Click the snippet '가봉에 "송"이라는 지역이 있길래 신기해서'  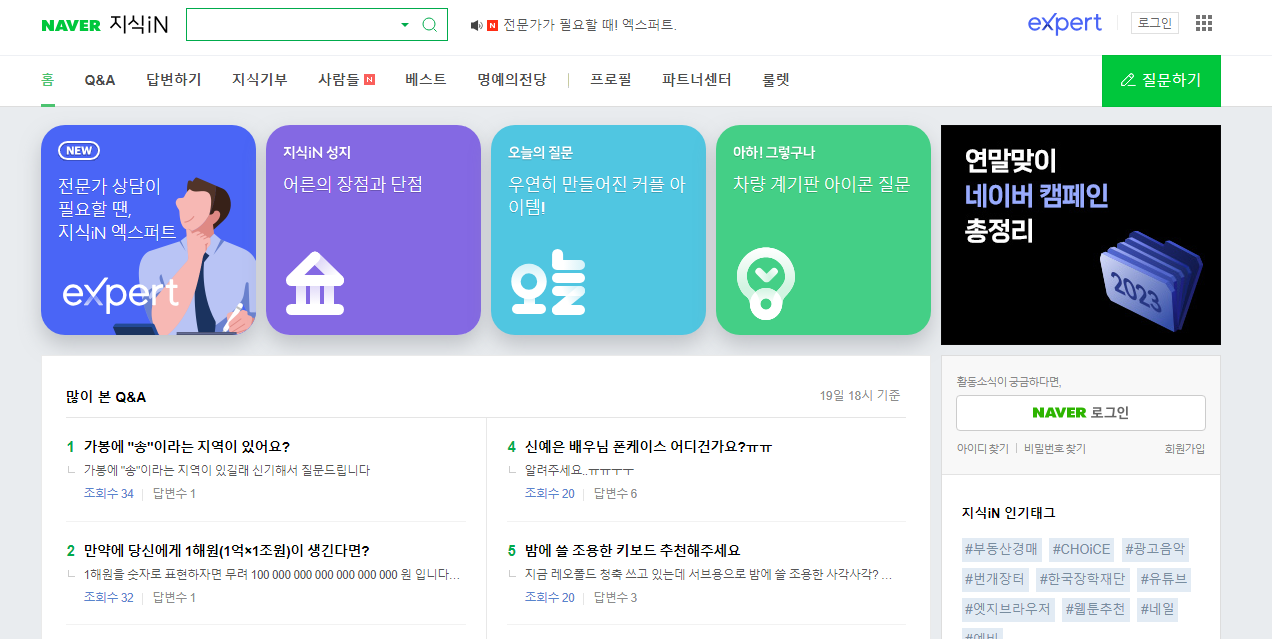pyautogui.click(x=227, y=470)
